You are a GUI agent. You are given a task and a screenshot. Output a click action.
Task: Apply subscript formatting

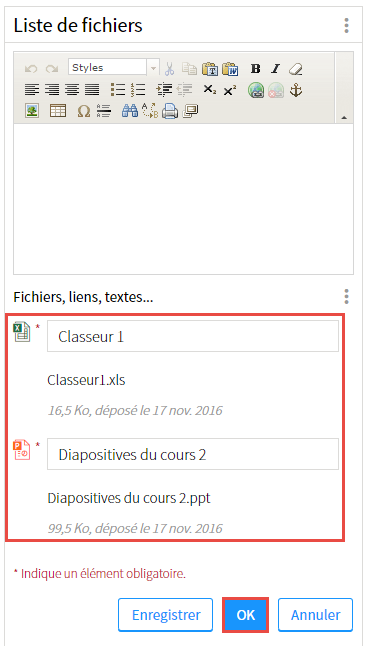point(210,90)
